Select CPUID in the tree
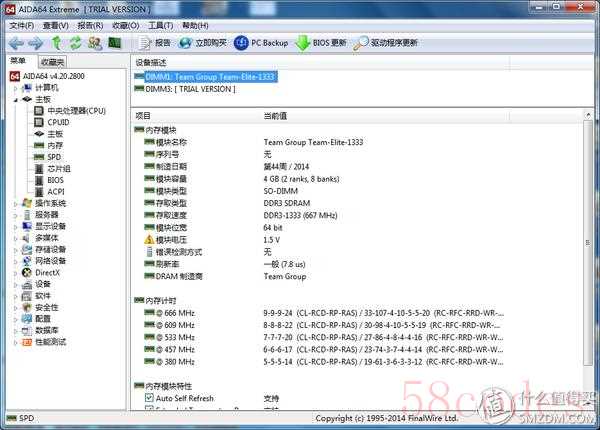Viewport: 600px width, 430px height. [52, 122]
